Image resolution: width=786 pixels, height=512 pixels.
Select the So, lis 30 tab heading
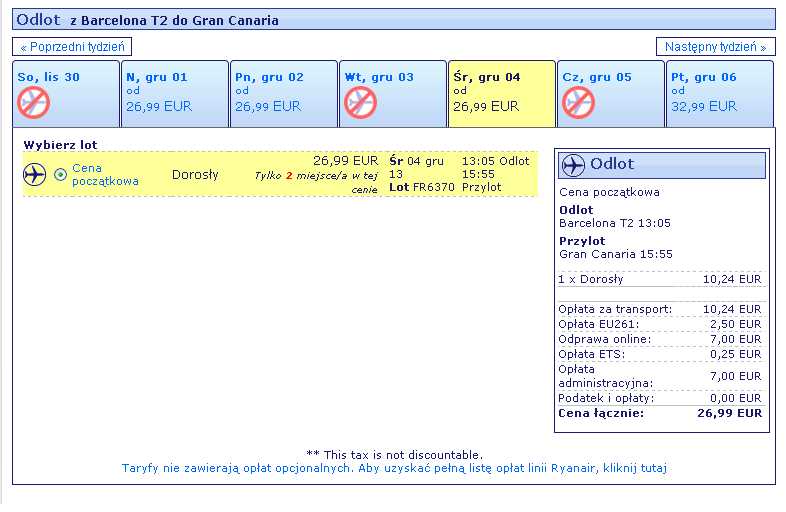(49, 77)
